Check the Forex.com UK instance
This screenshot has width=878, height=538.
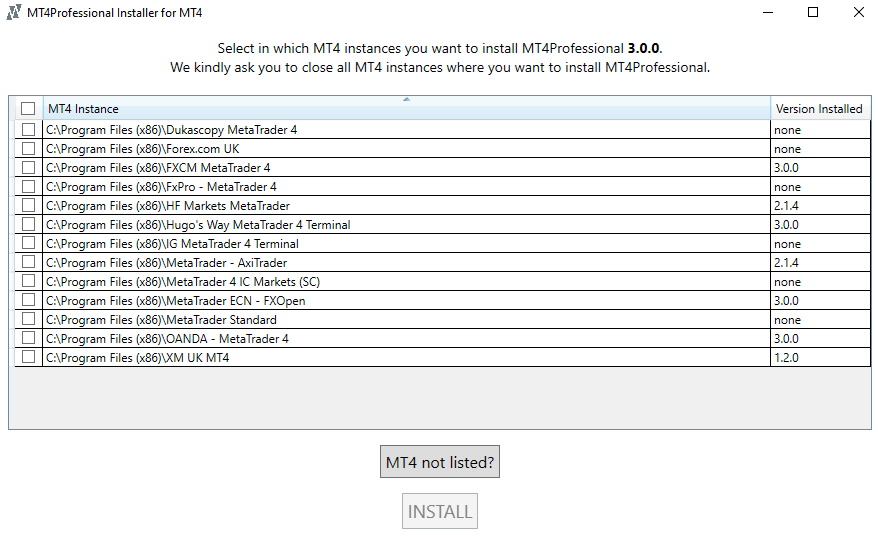coord(29,148)
